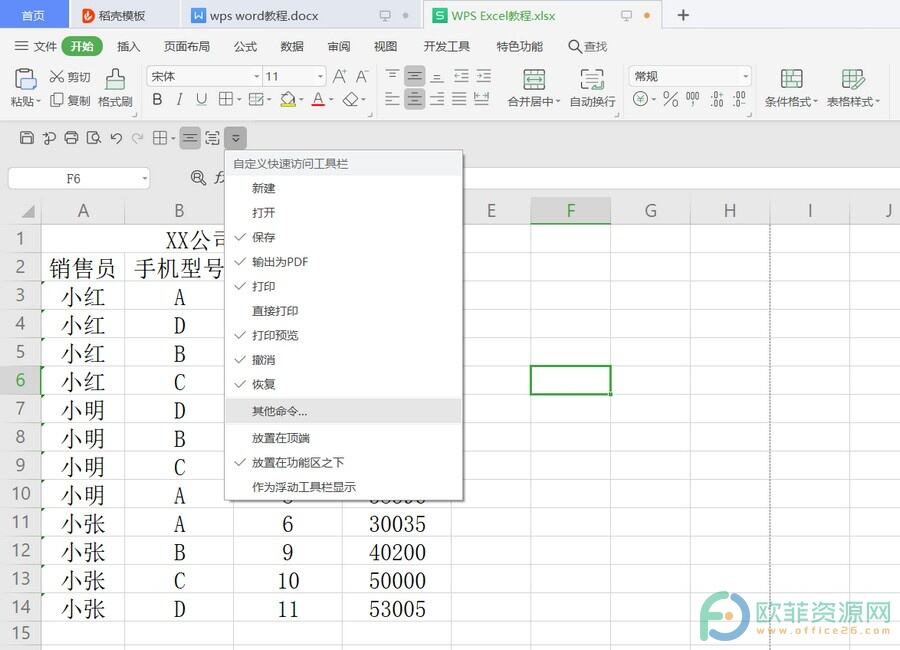Apply bold formatting with the B icon

coord(157,99)
